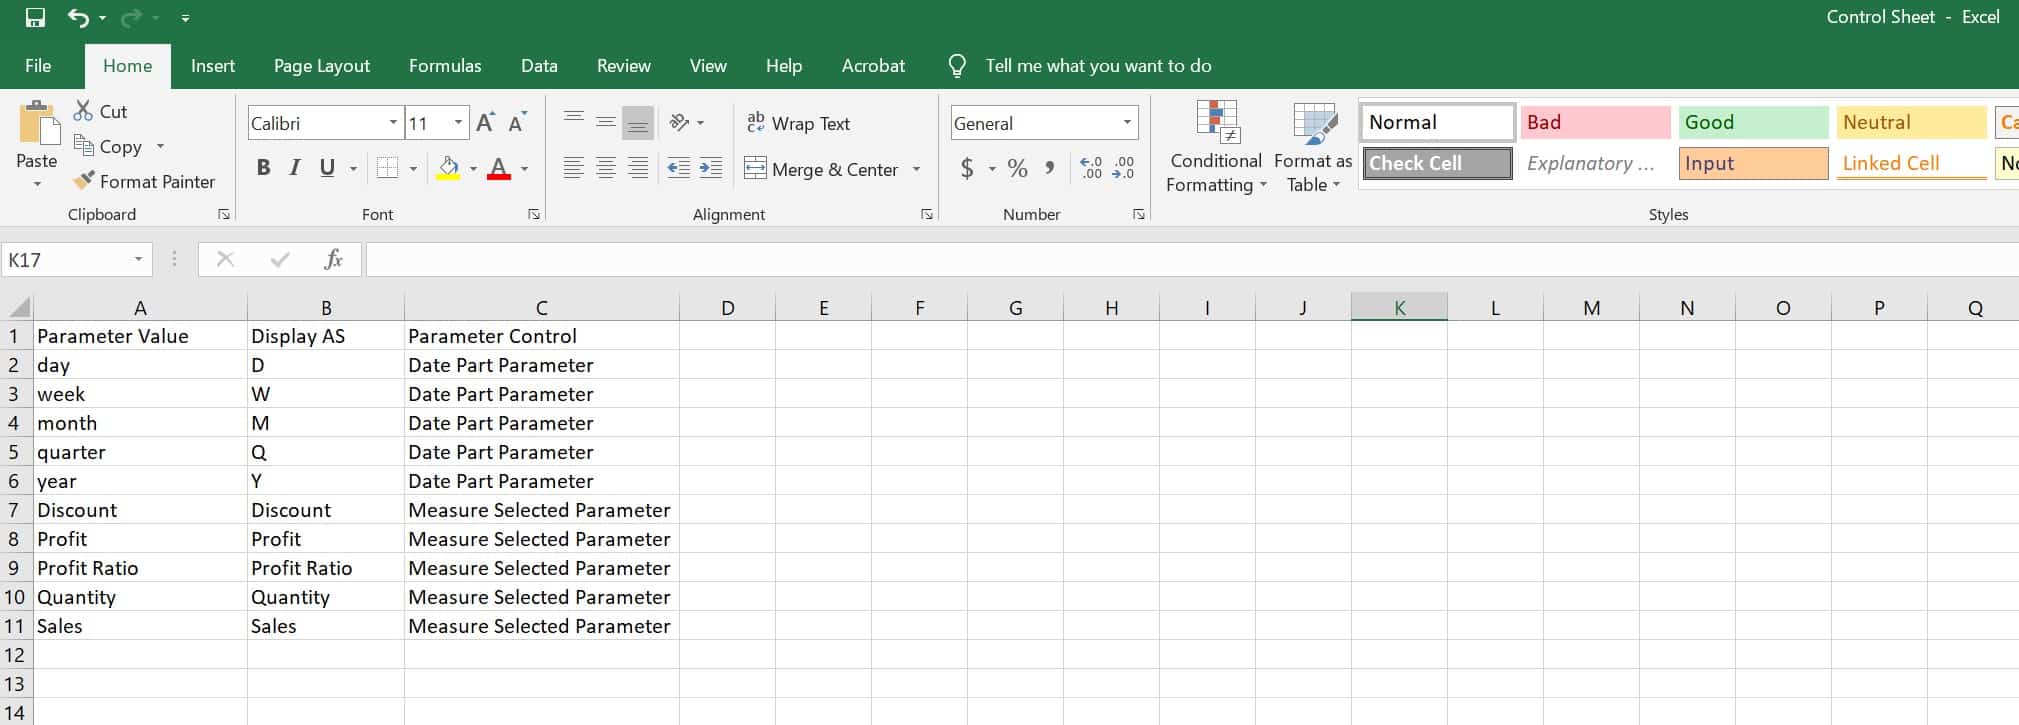Apply the Normal cell style

pos(1438,122)
